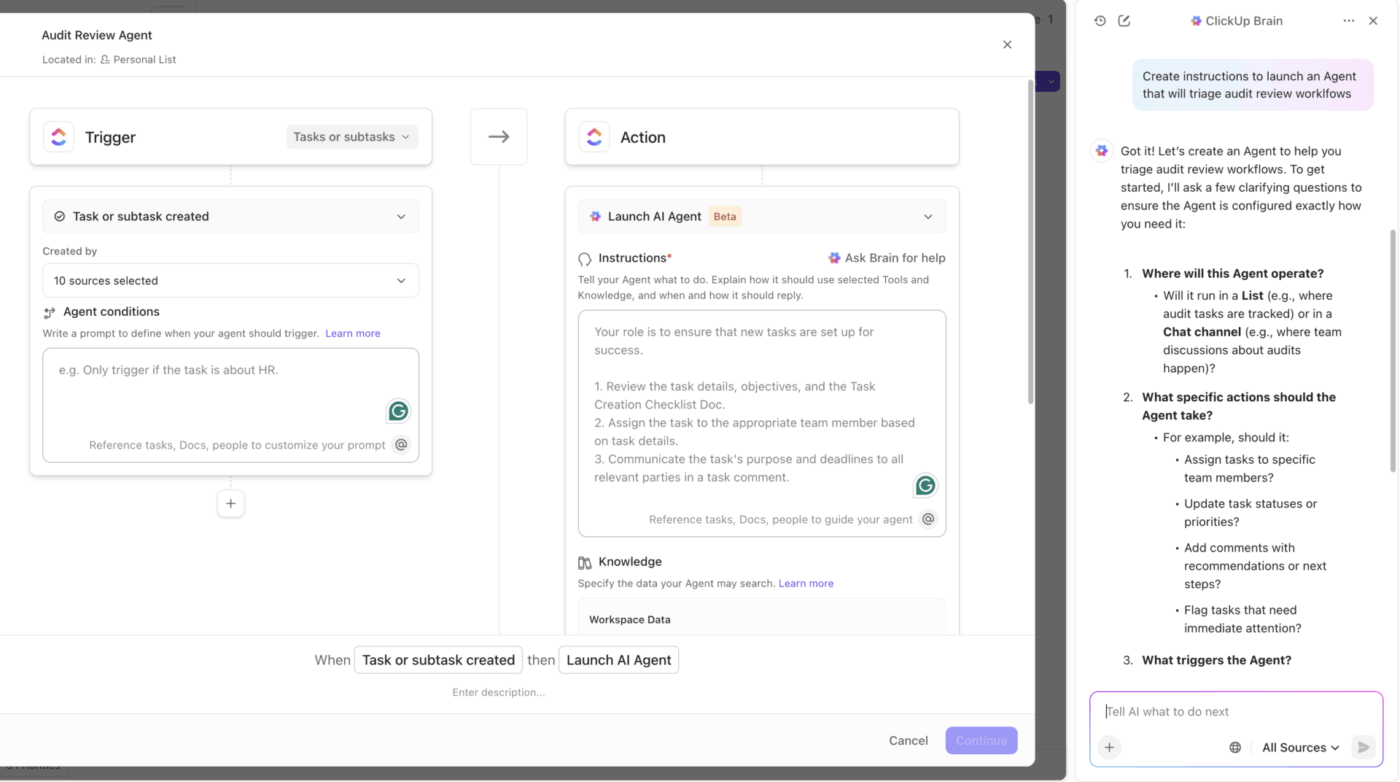Click the user message about triaging audit workflows

point(1253,85)
